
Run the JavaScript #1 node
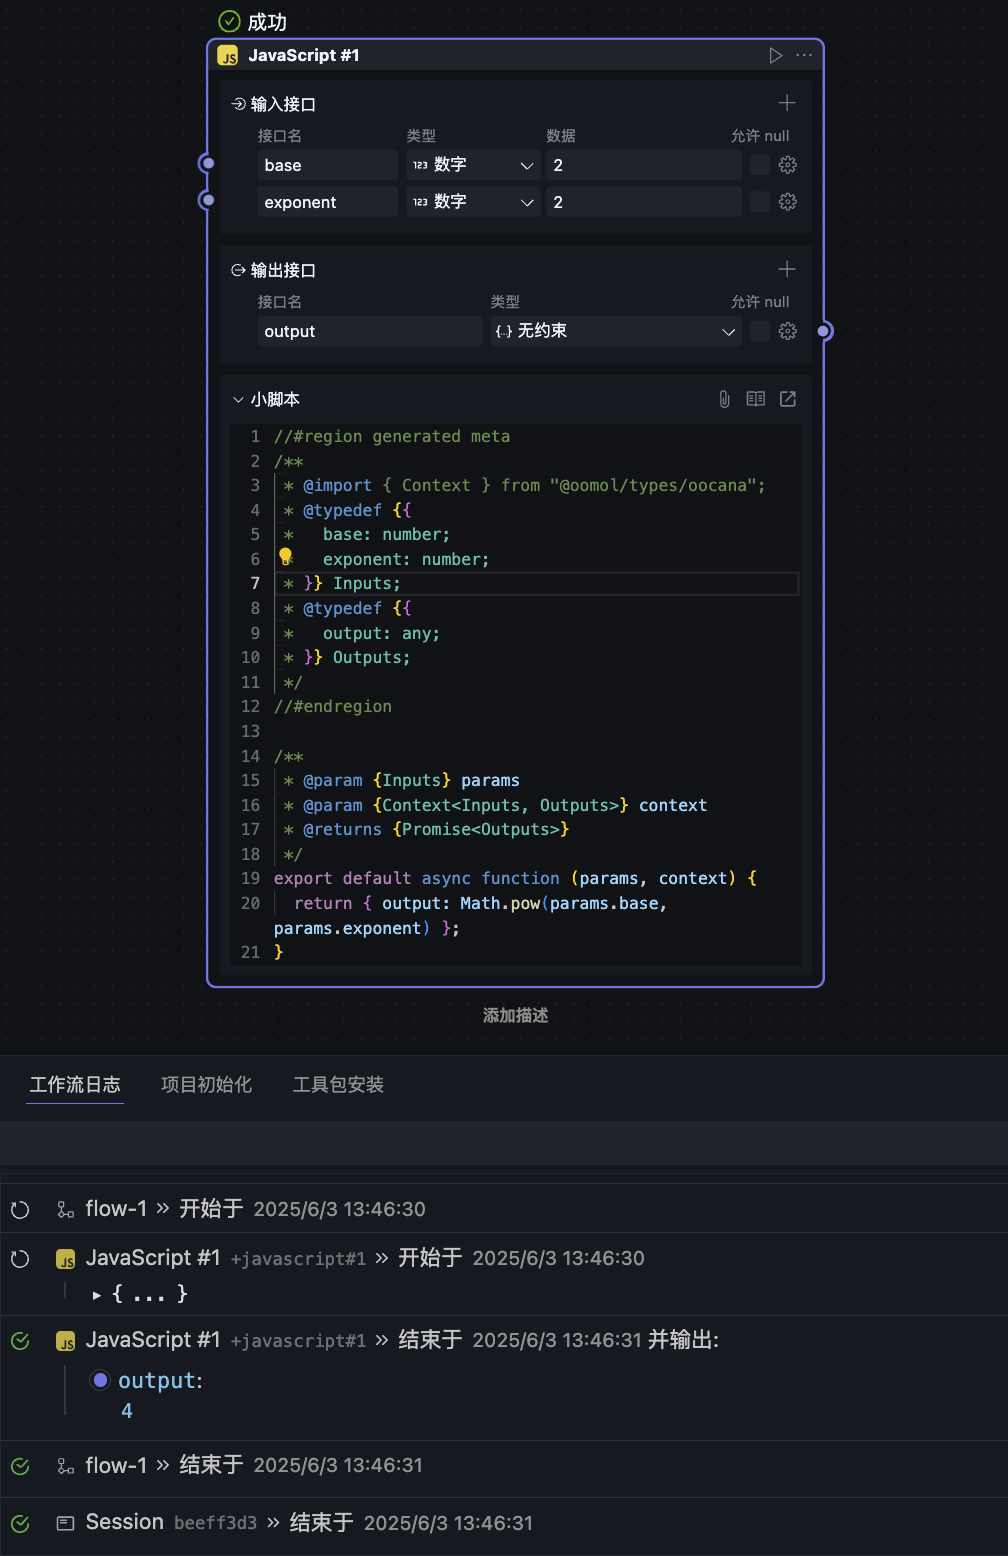point(775,56)
